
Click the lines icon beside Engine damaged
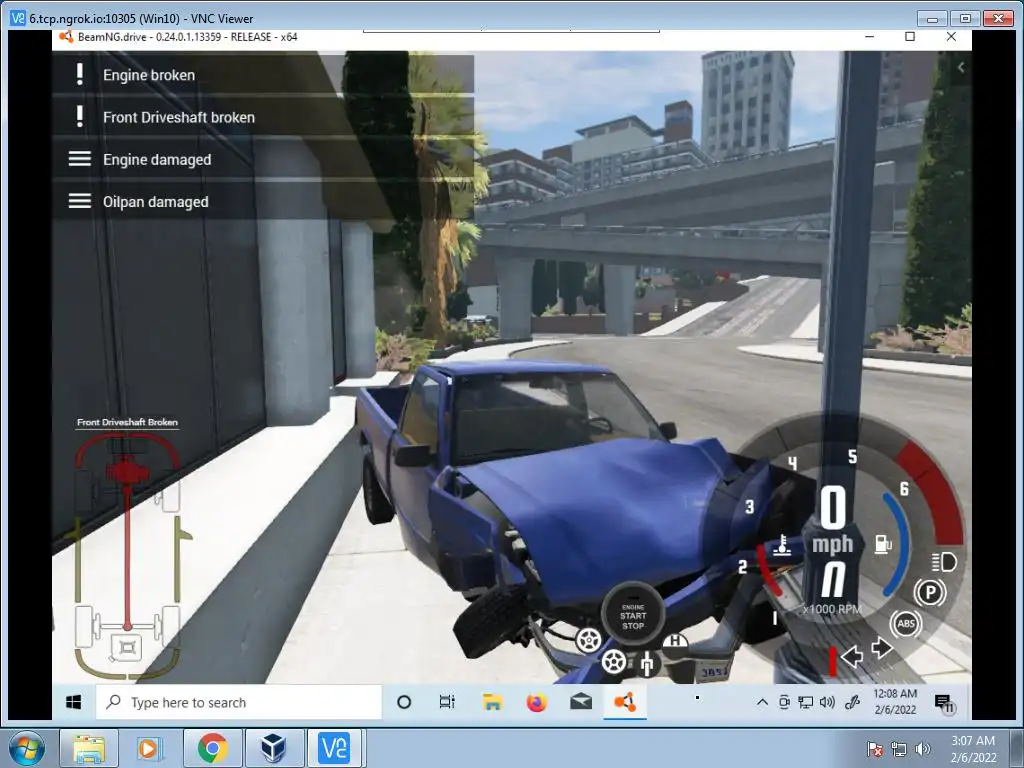[x=80, y=159]
